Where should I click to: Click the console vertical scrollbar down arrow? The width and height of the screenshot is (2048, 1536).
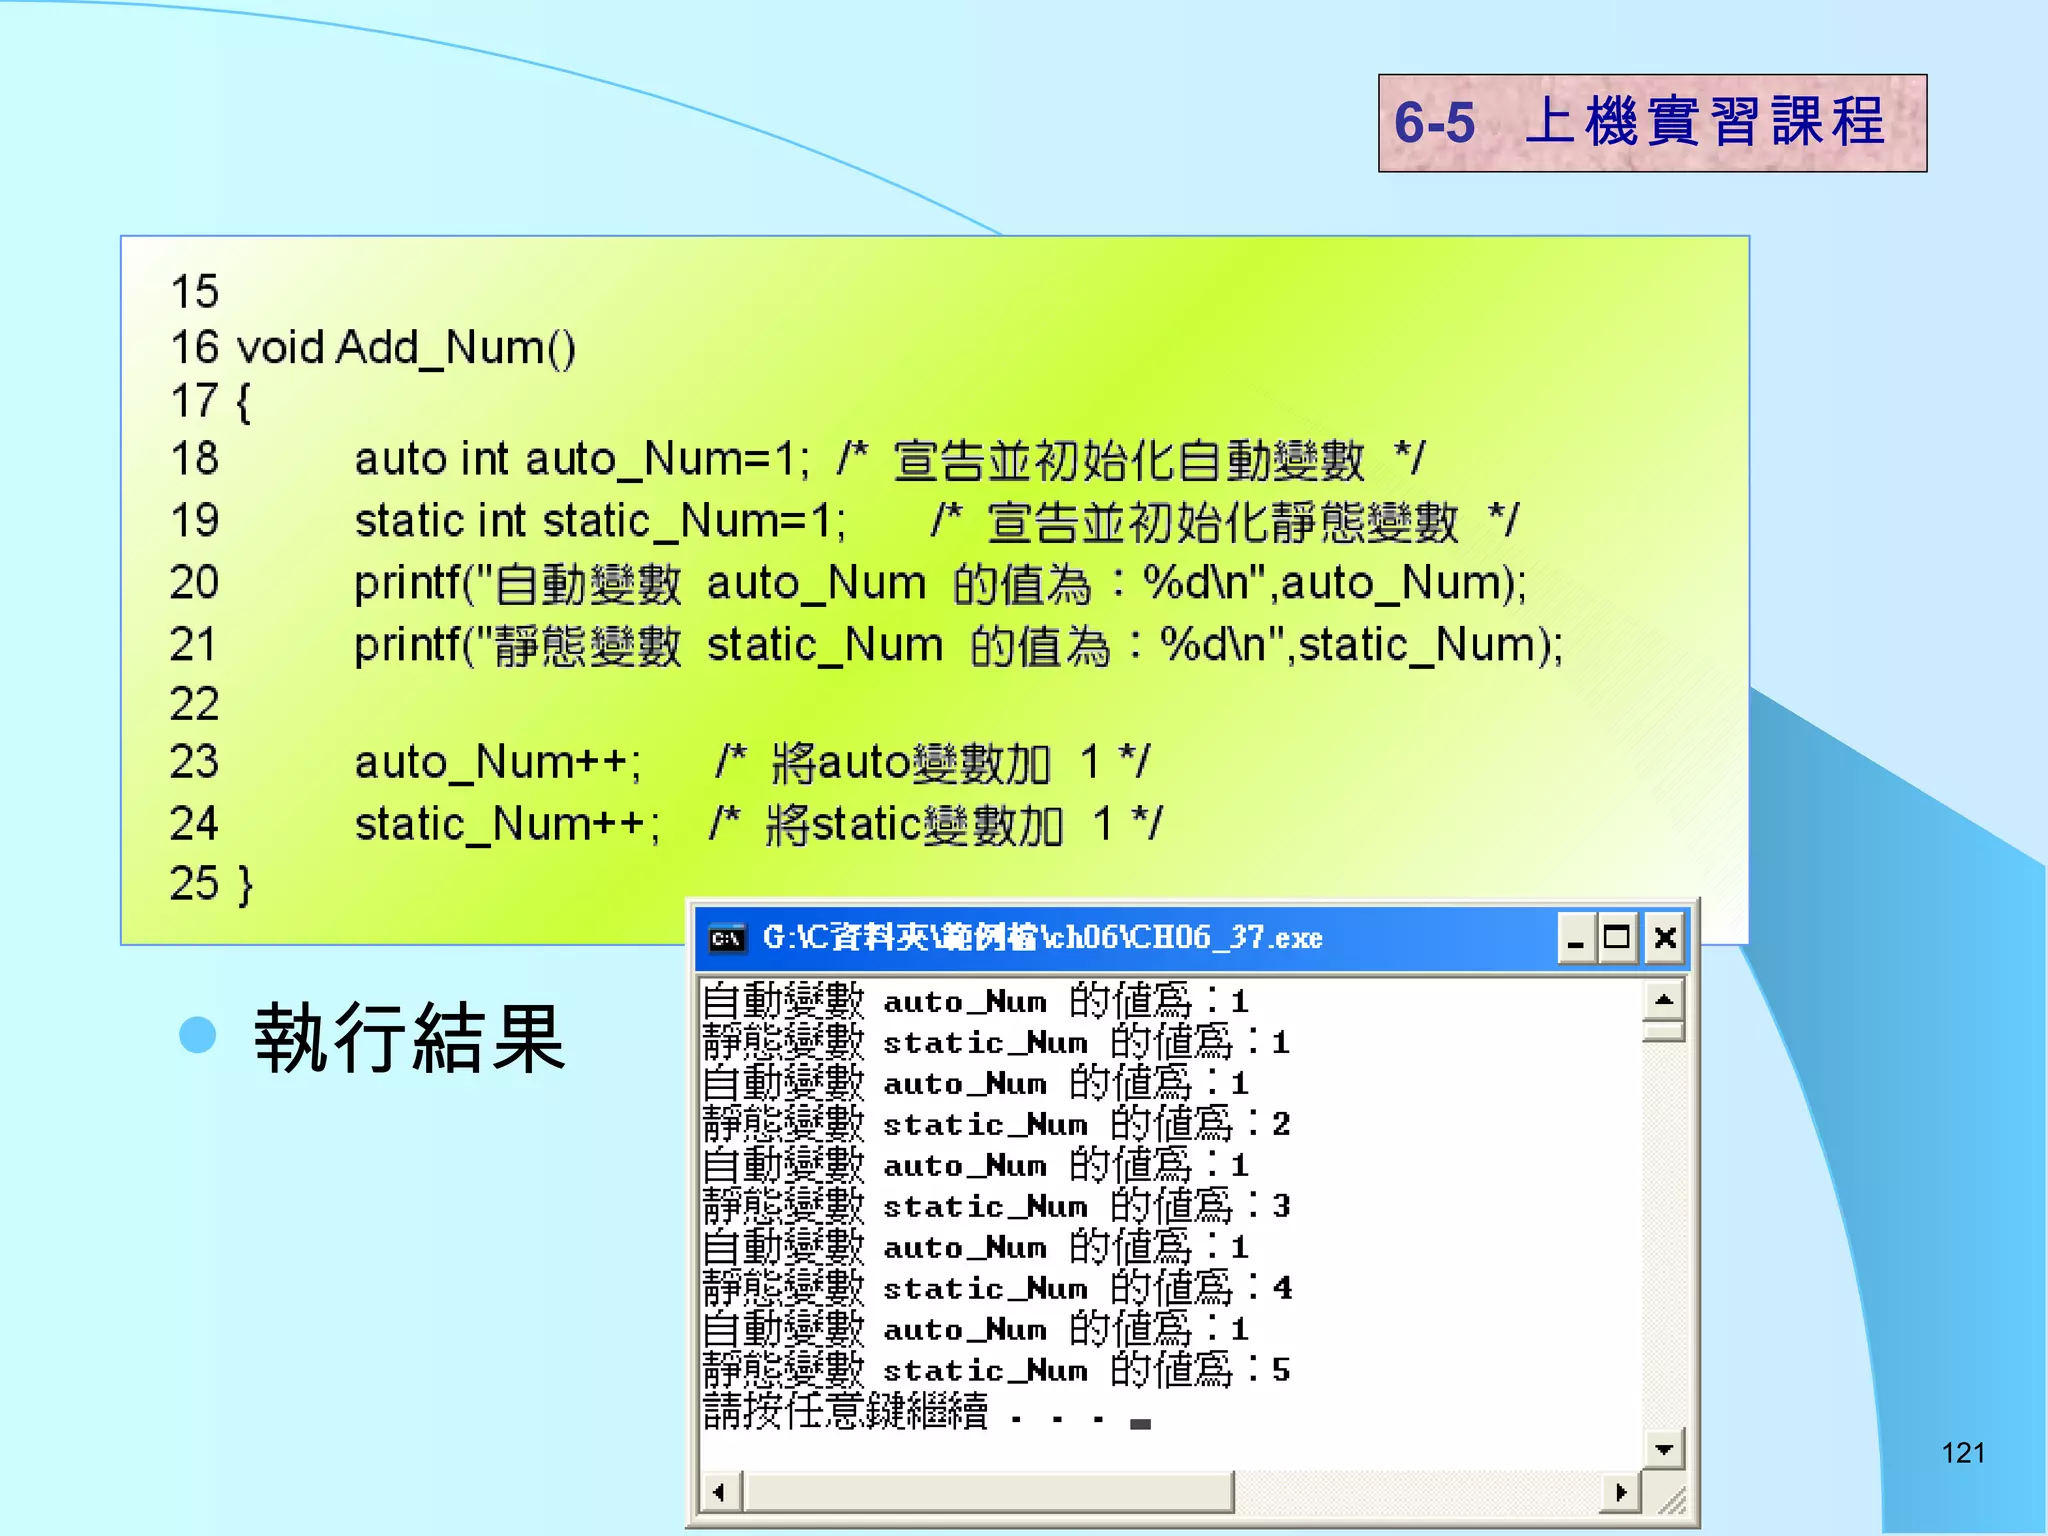click(1664, 1448)
